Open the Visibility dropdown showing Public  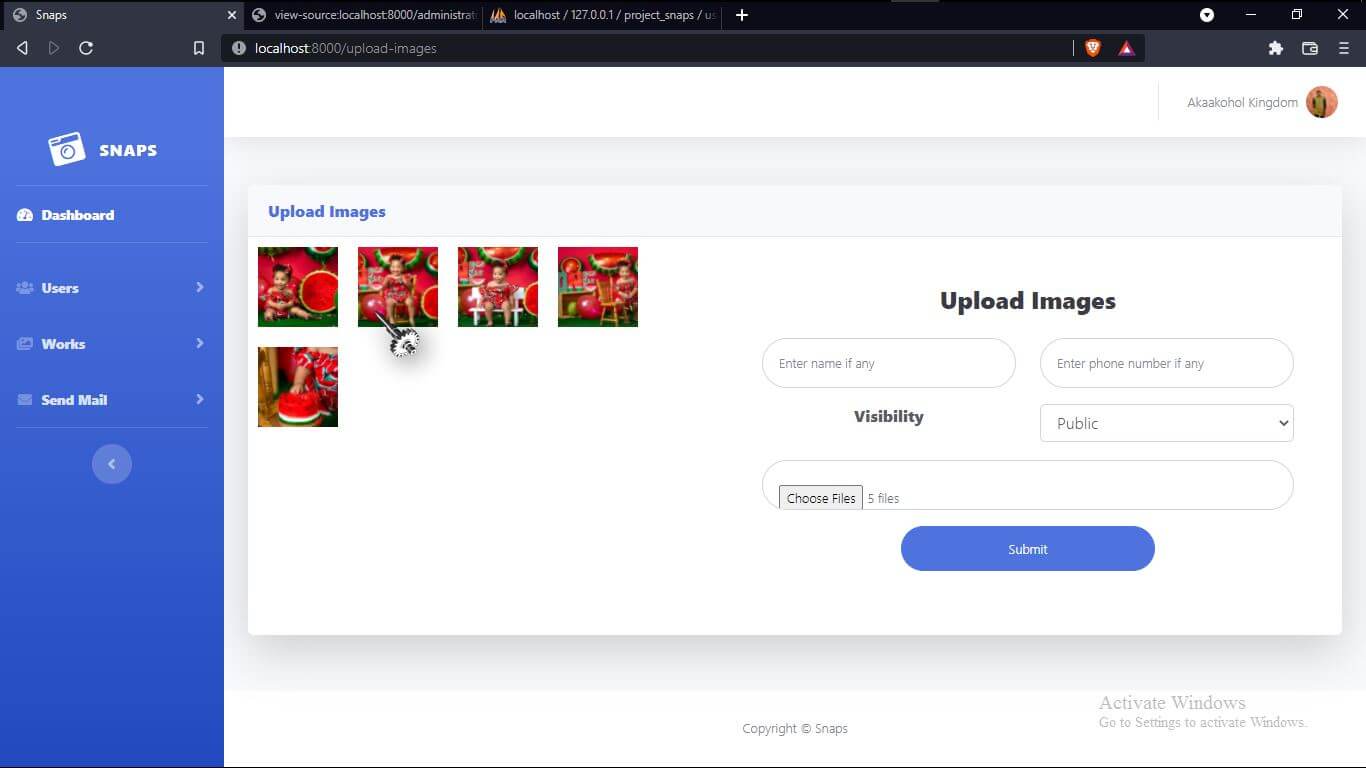click(1166, 423)
